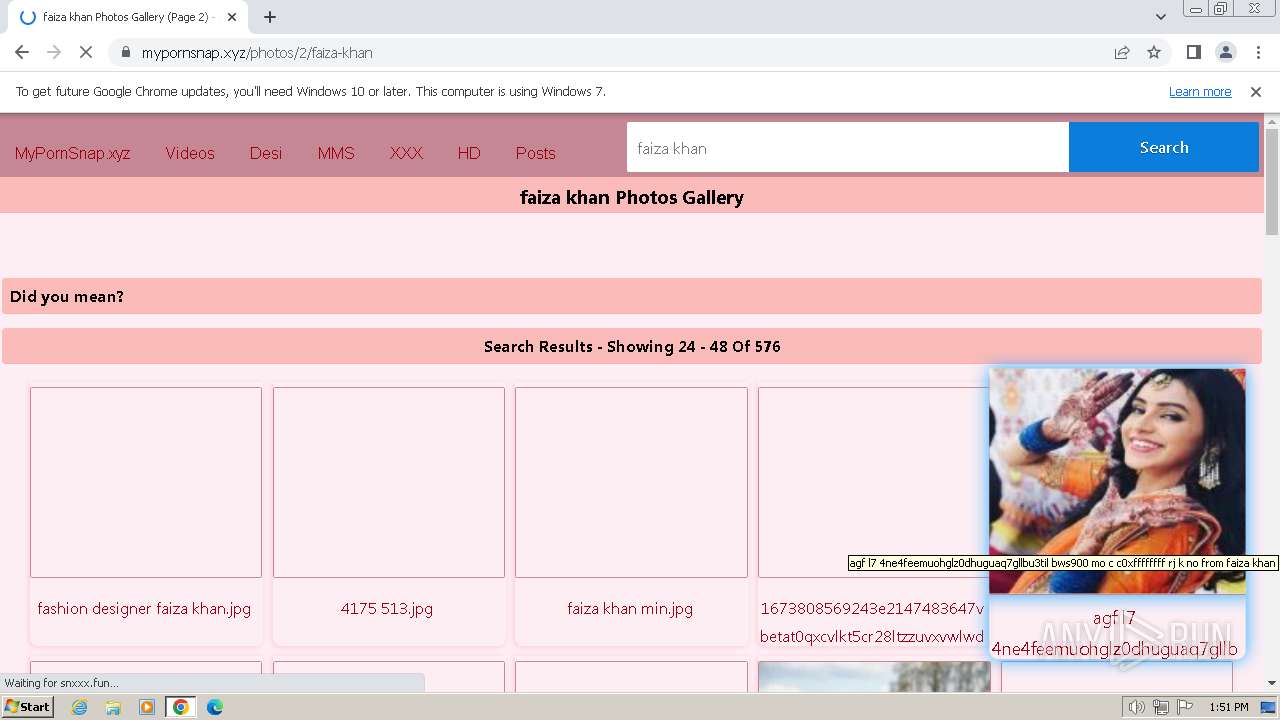This screenshot has width=1280, height=720.
Task: Stop loading the page
Action: tap(86, 52)
